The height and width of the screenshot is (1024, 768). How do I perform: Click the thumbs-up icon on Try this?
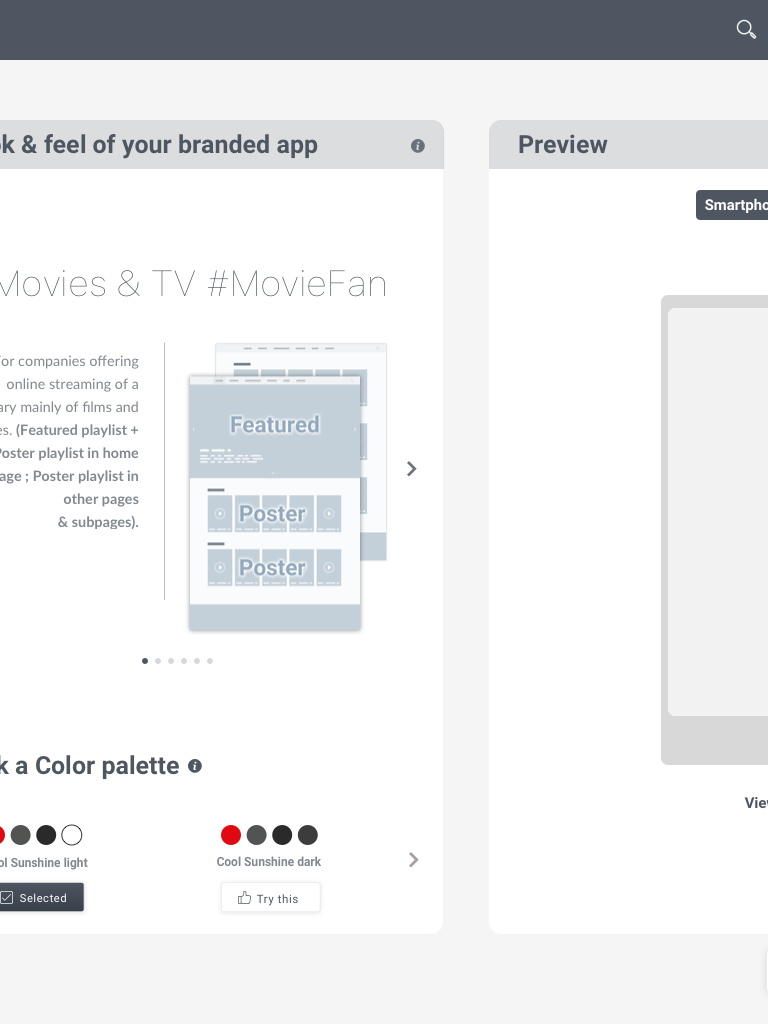point(244,898)
